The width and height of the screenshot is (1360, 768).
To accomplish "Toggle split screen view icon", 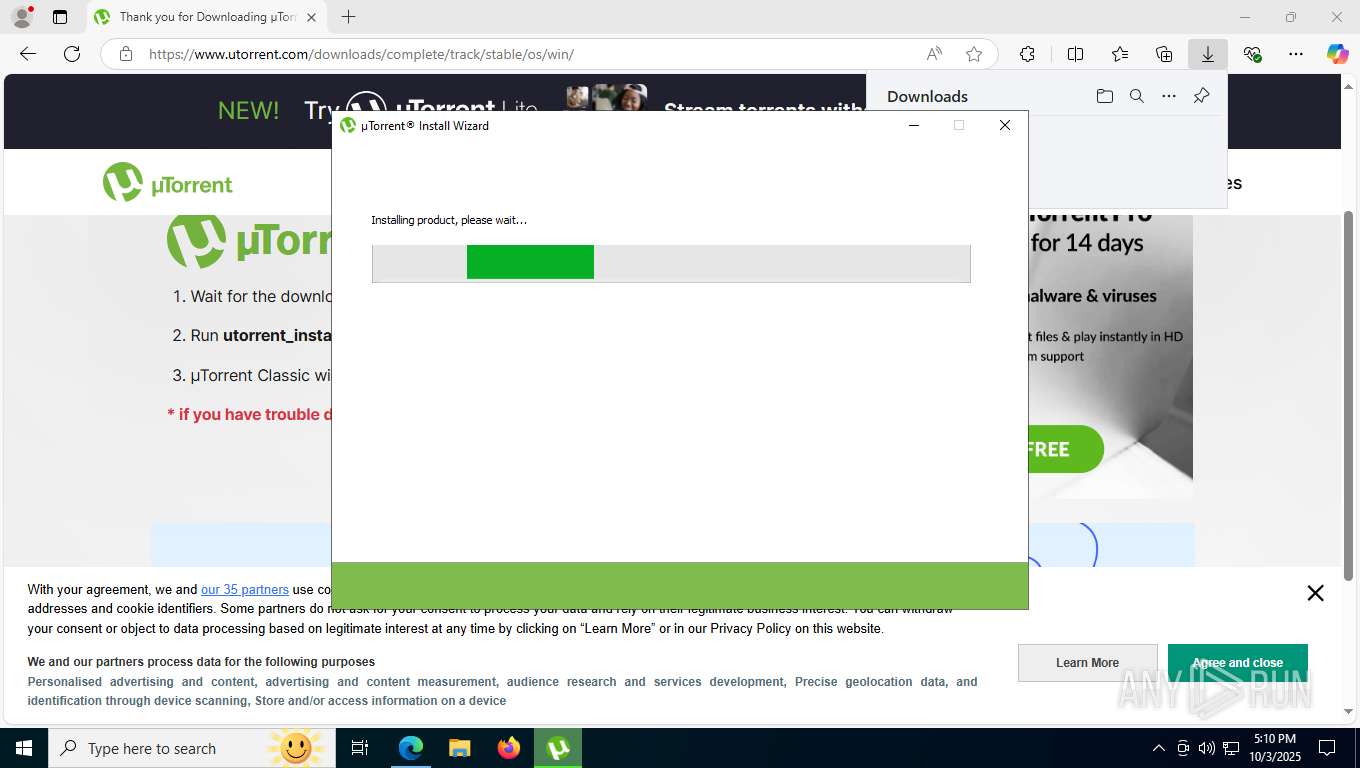I will pyautogui.click(x=1076, y=54).
